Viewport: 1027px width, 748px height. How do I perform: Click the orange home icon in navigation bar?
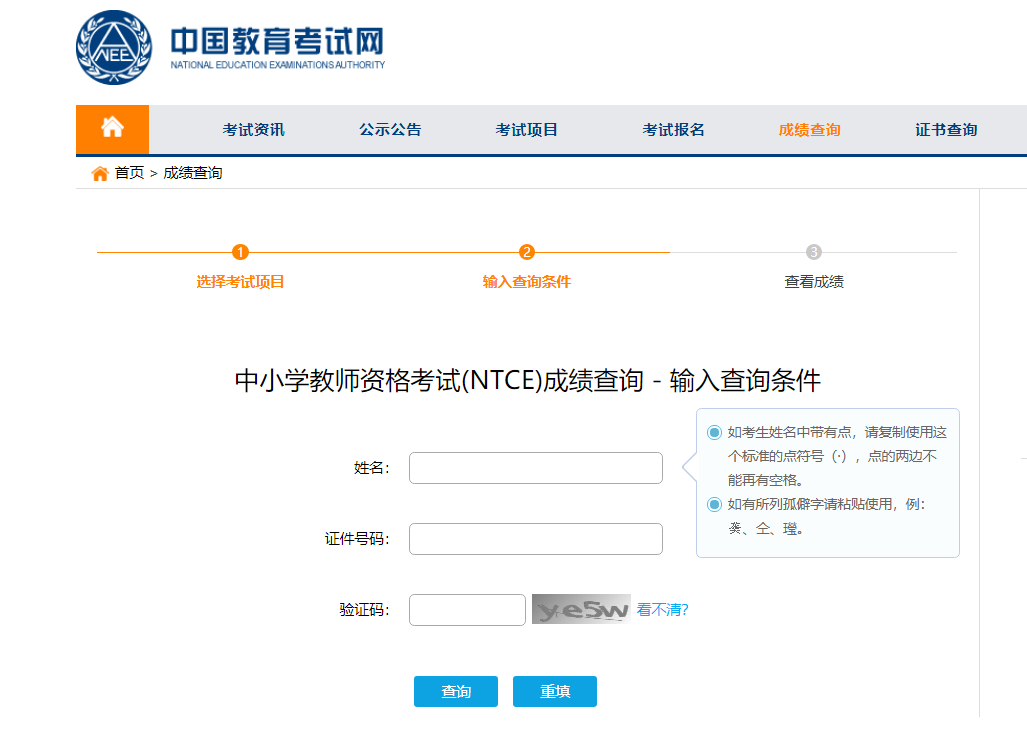click(x=112, y=129)
